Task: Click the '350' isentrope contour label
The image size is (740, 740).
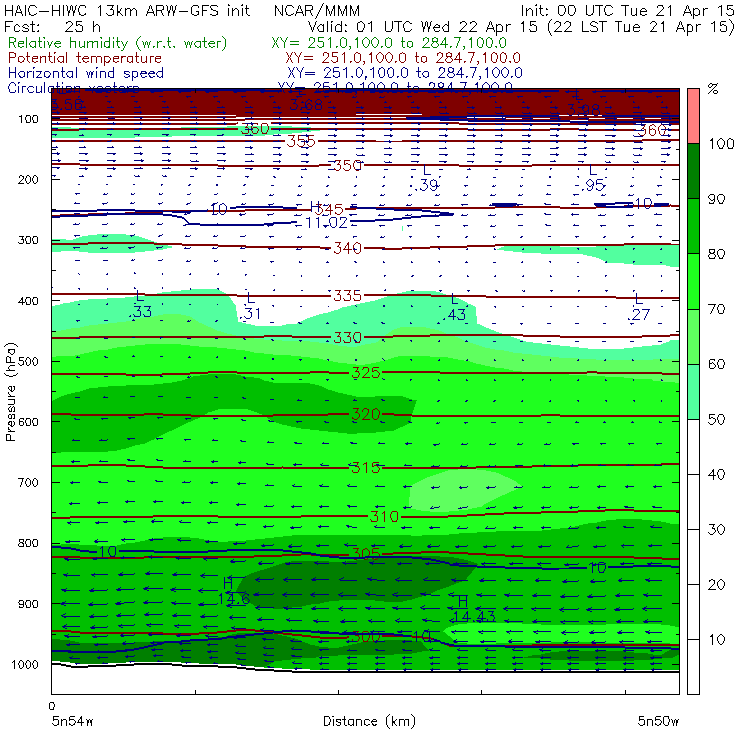Action: tap(347, 165)
